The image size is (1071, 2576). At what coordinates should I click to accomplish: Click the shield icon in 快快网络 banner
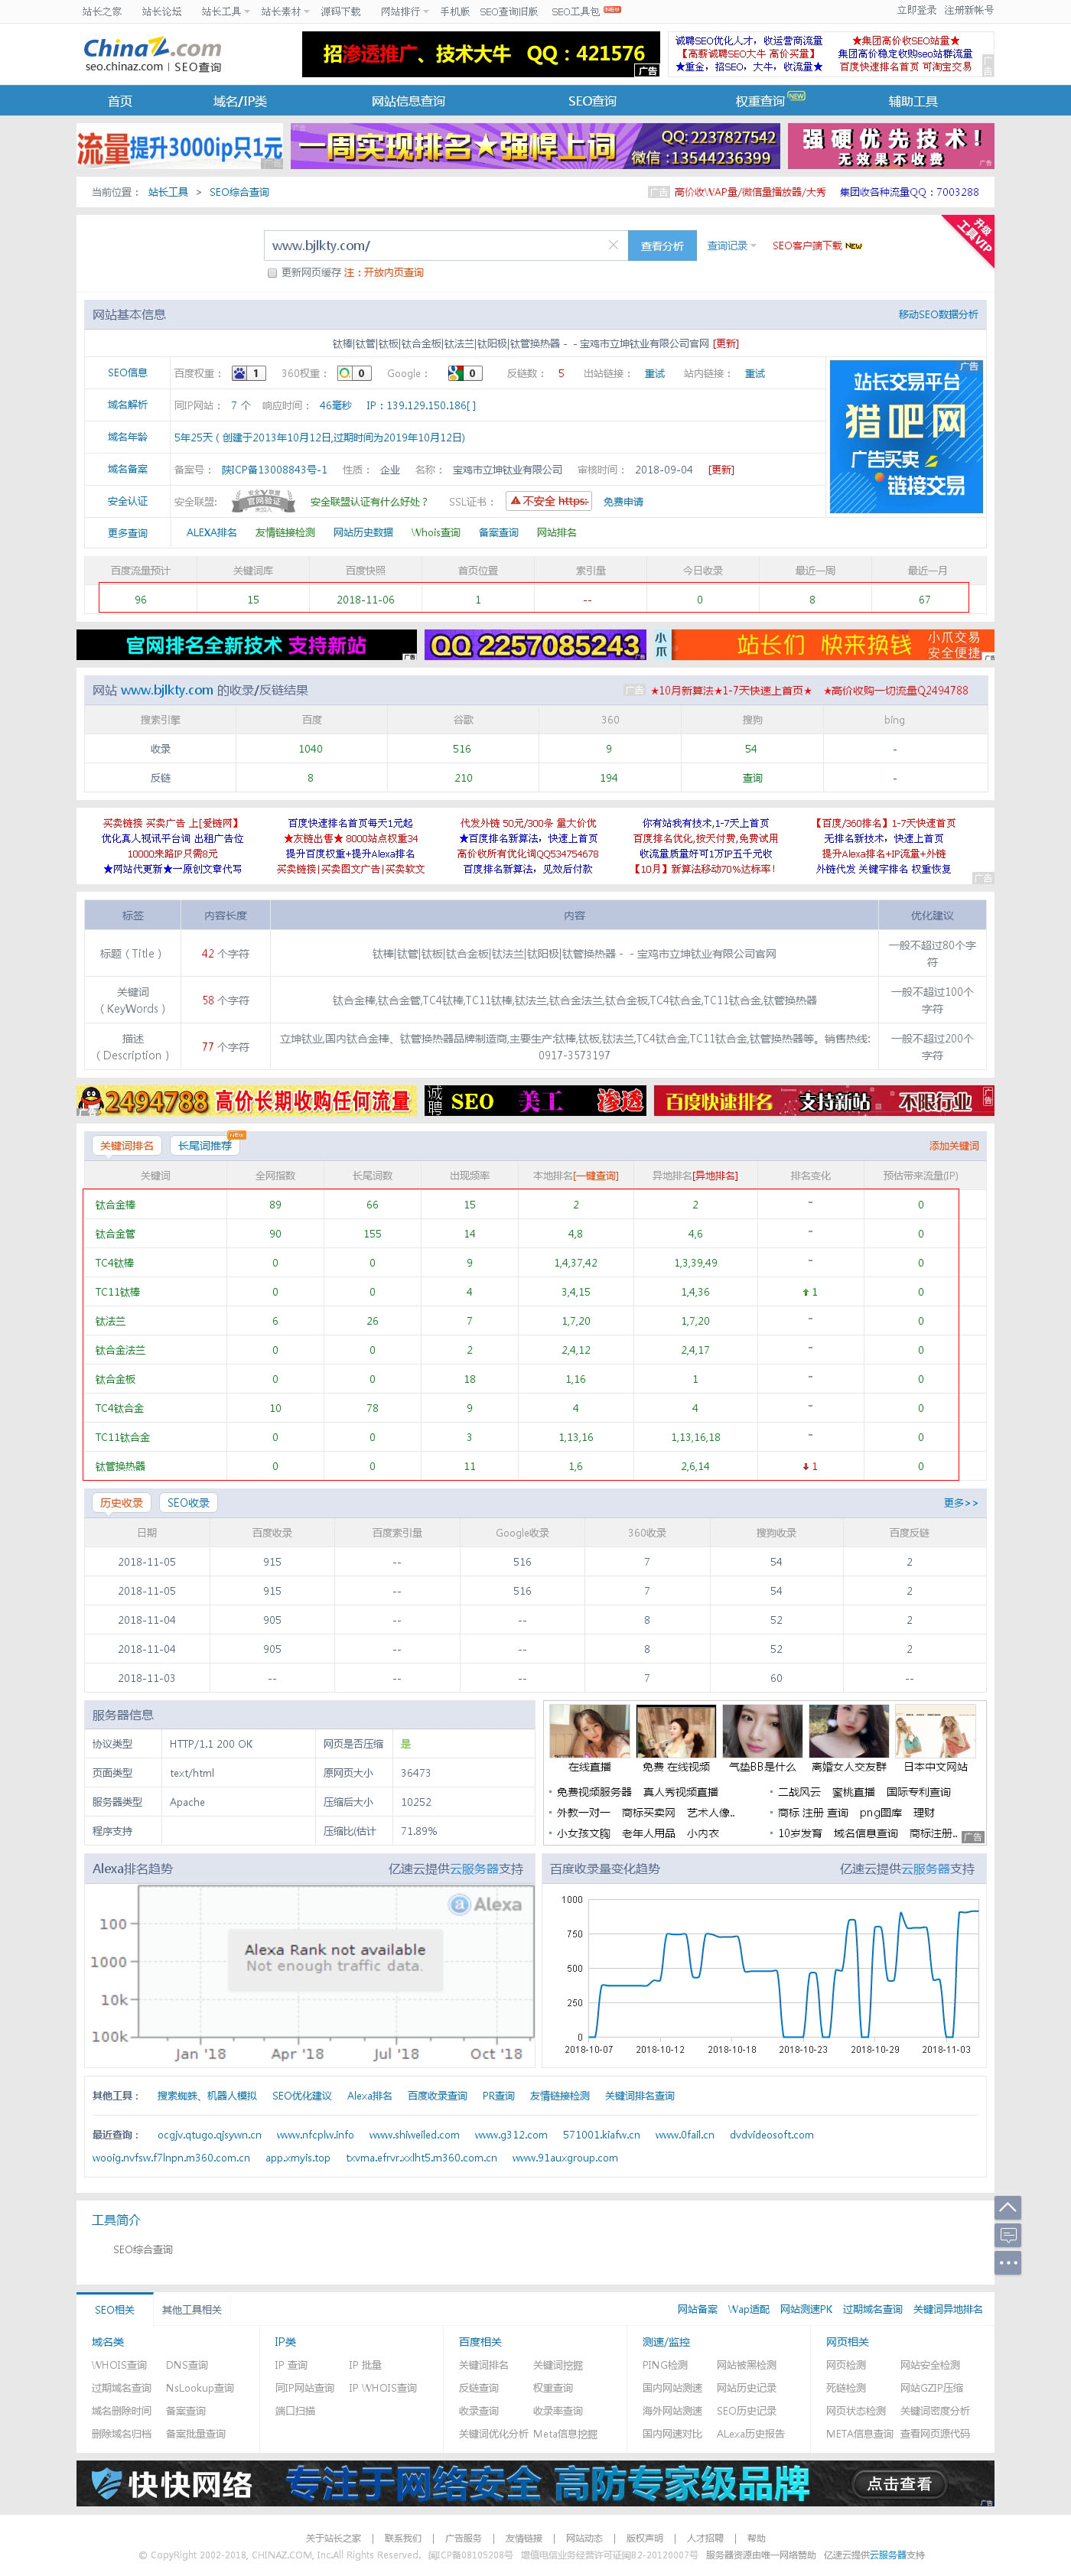(106, 2484)
